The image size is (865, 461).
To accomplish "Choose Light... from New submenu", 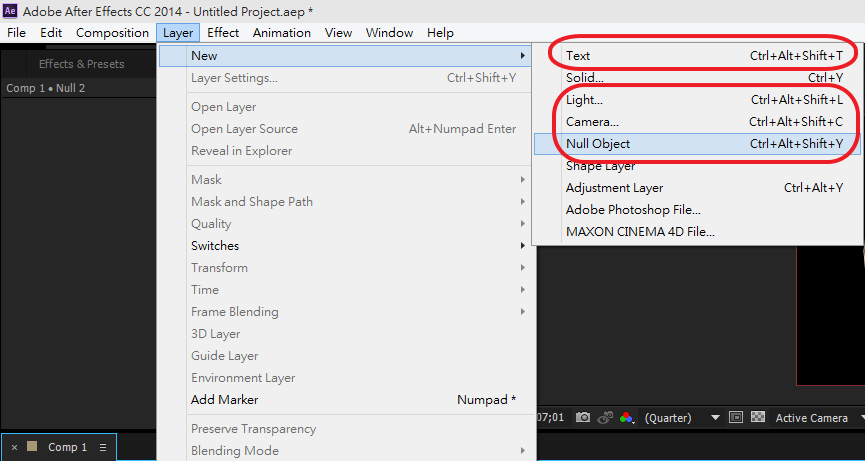I will point(697,100).
